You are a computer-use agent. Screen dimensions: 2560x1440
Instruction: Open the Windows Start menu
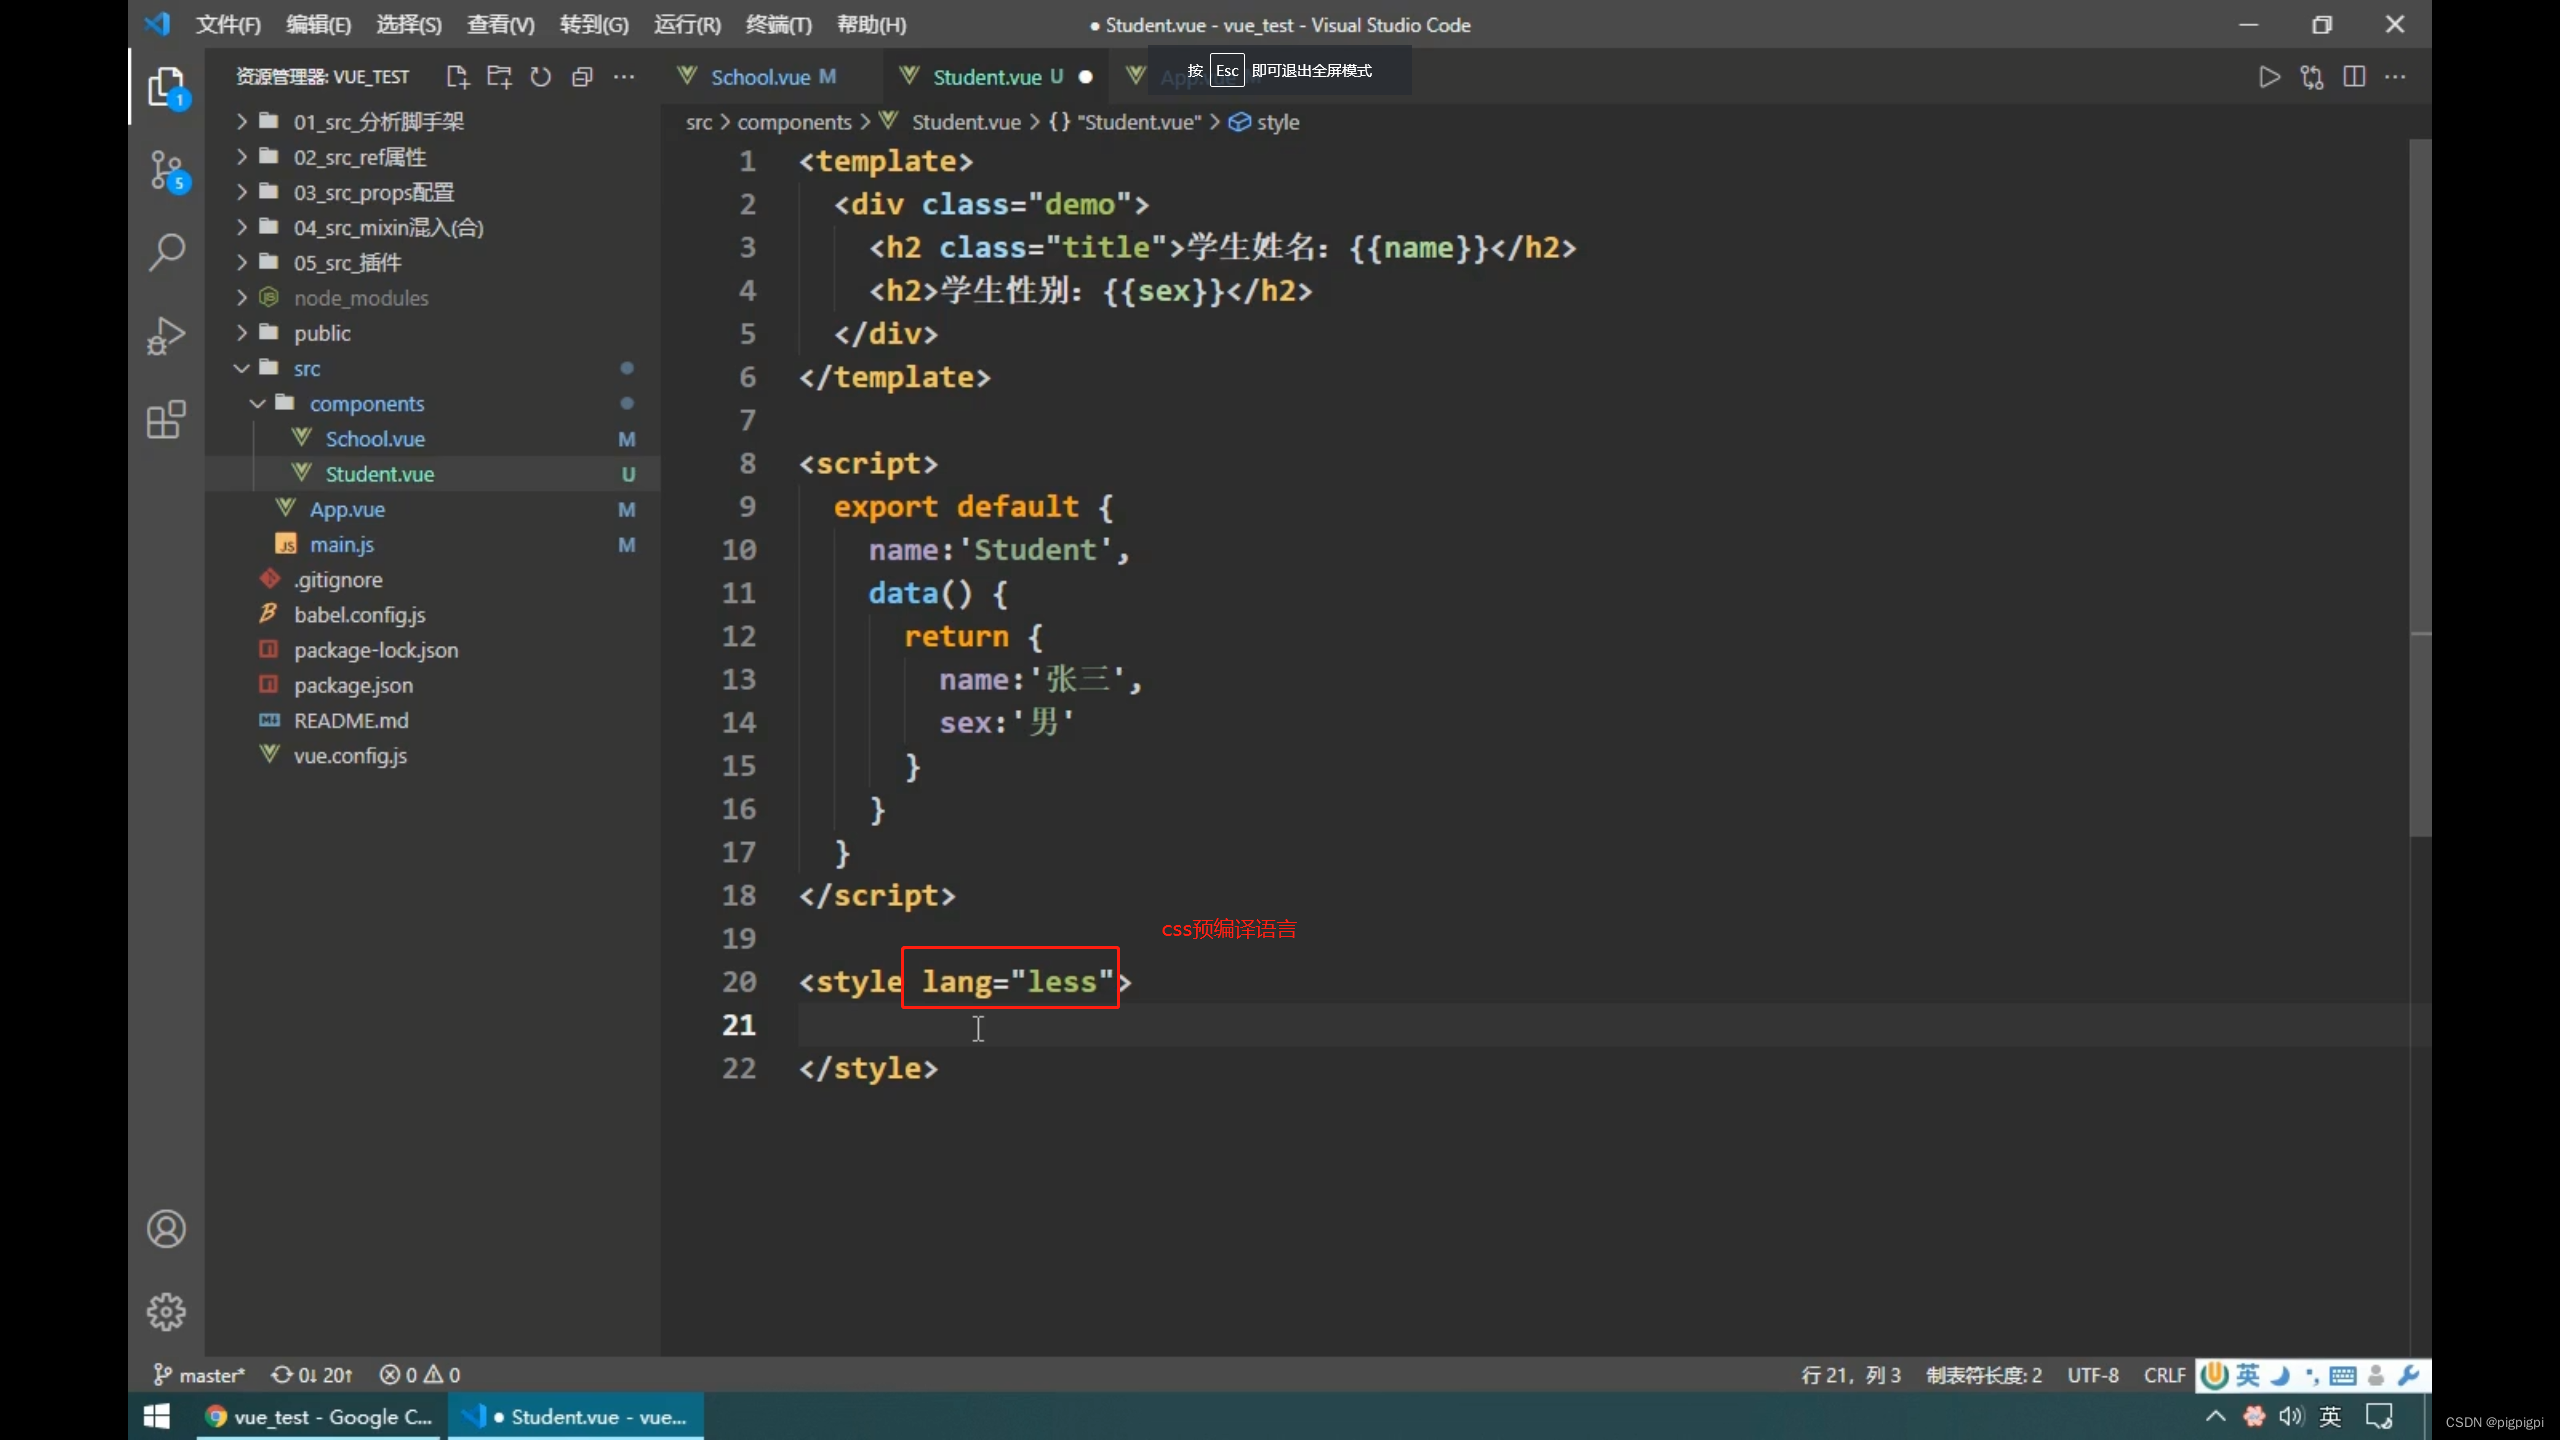tap(157, 1416)
